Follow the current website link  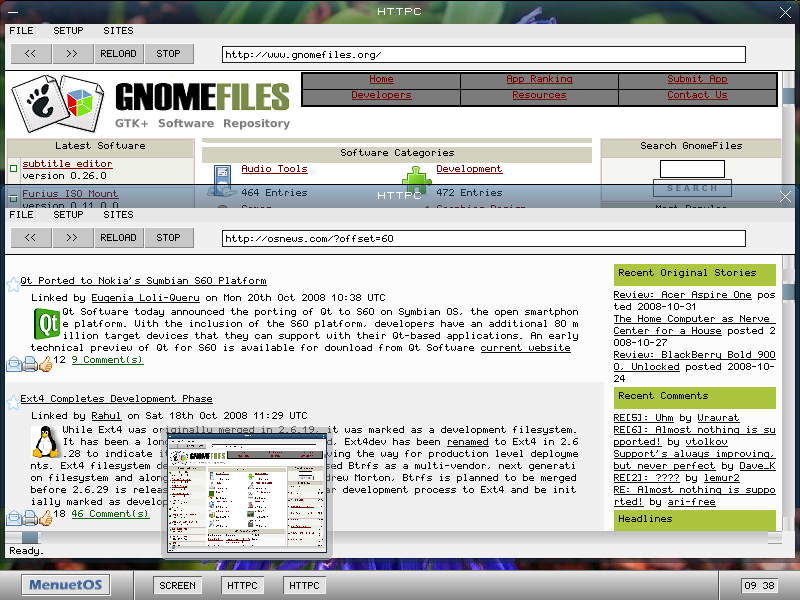(x=526, y=348)
